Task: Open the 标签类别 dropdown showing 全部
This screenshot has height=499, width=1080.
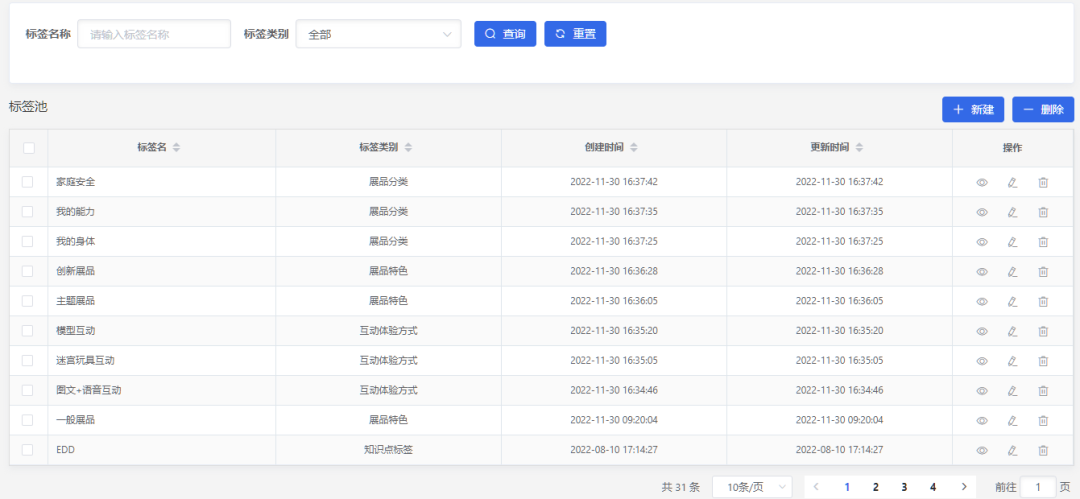Action: point(378,34)
